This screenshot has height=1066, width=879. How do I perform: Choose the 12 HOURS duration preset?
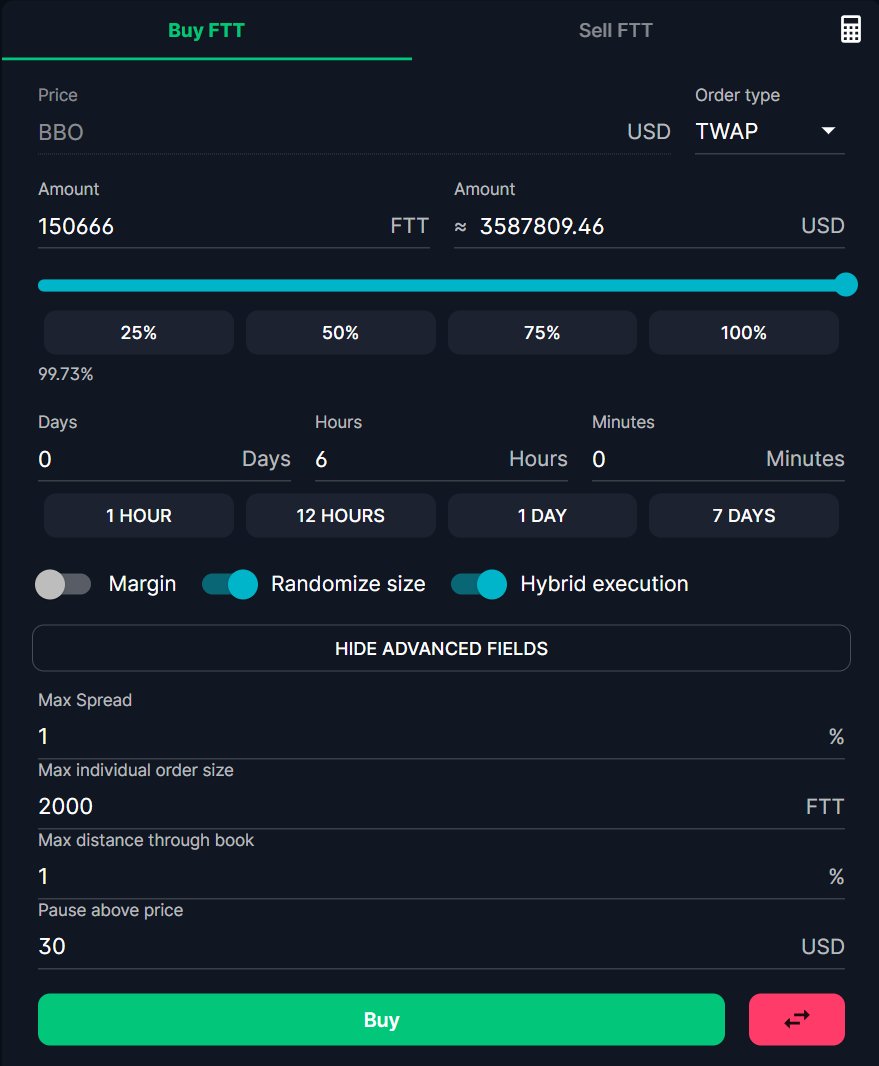341,515
